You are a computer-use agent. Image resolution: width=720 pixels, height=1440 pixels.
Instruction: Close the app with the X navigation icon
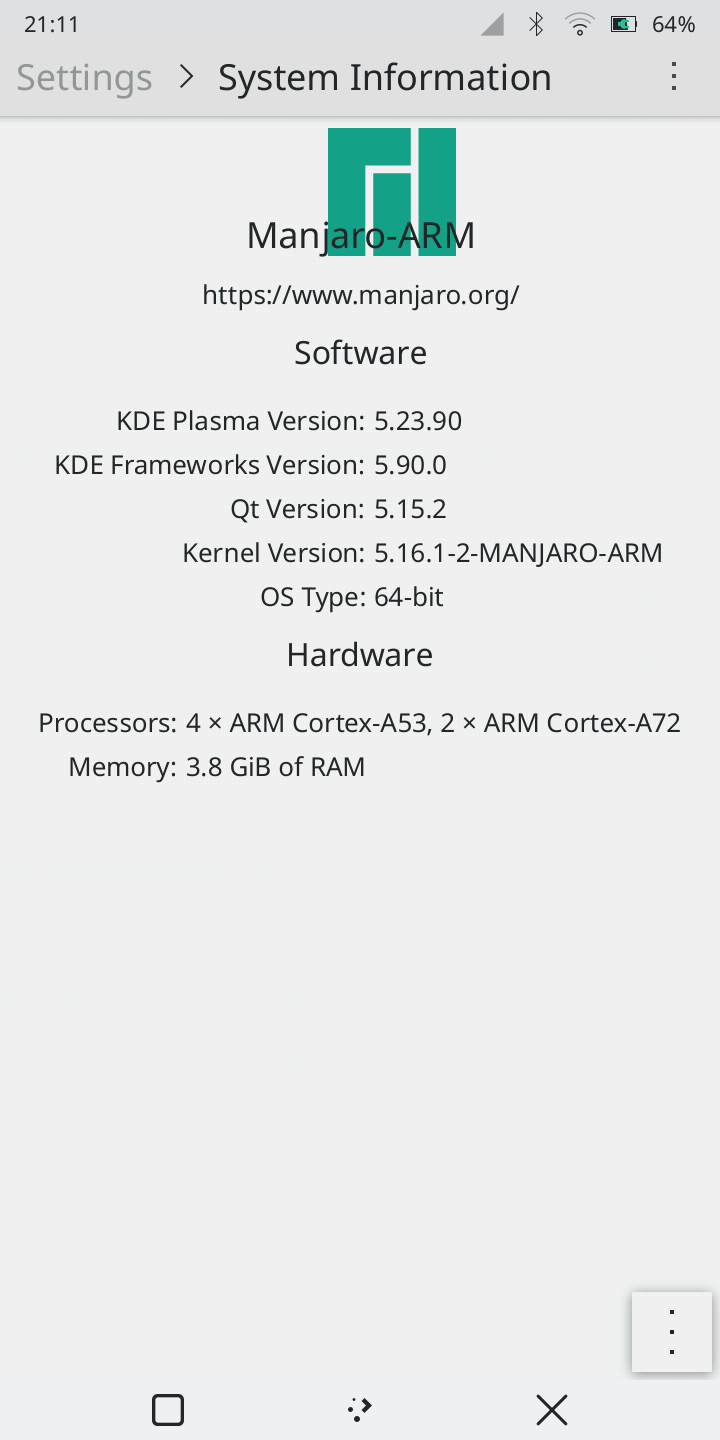pyautogui.click(x=552, y=1410)
